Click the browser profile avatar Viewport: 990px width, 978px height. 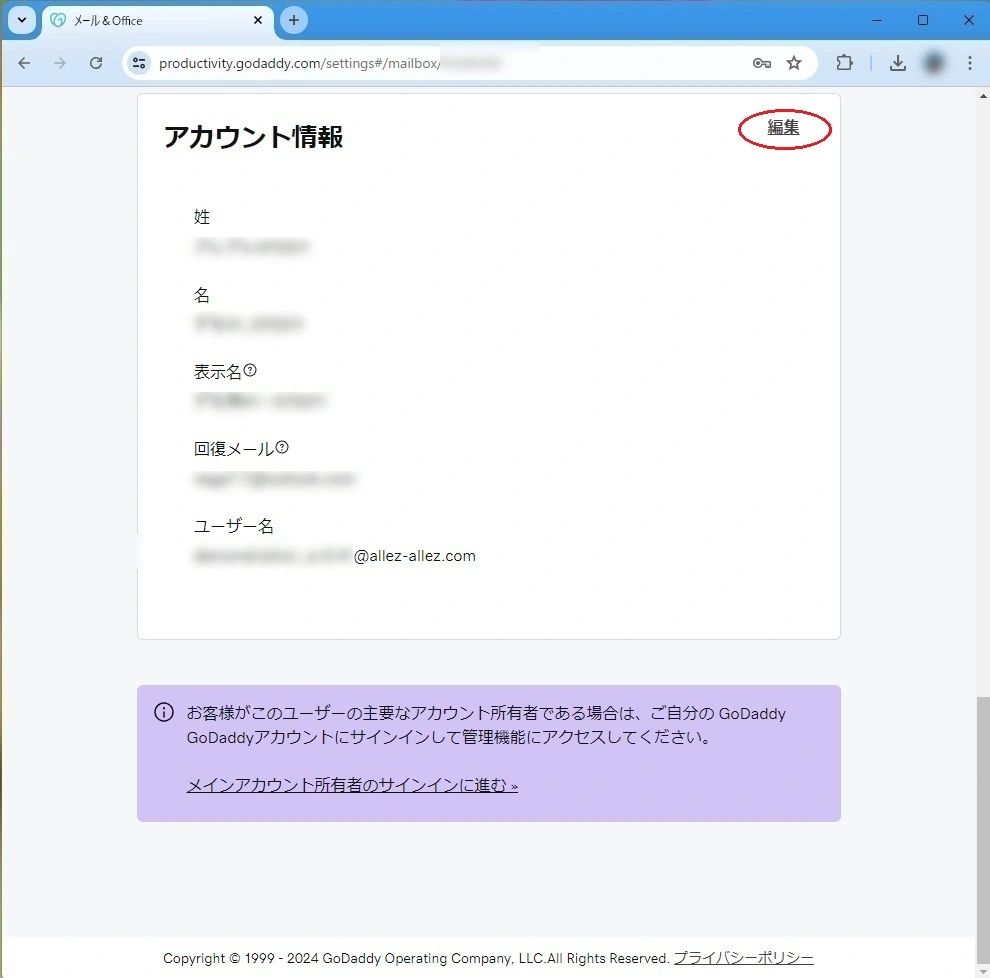pyautogui.click(x=934, y=63)
